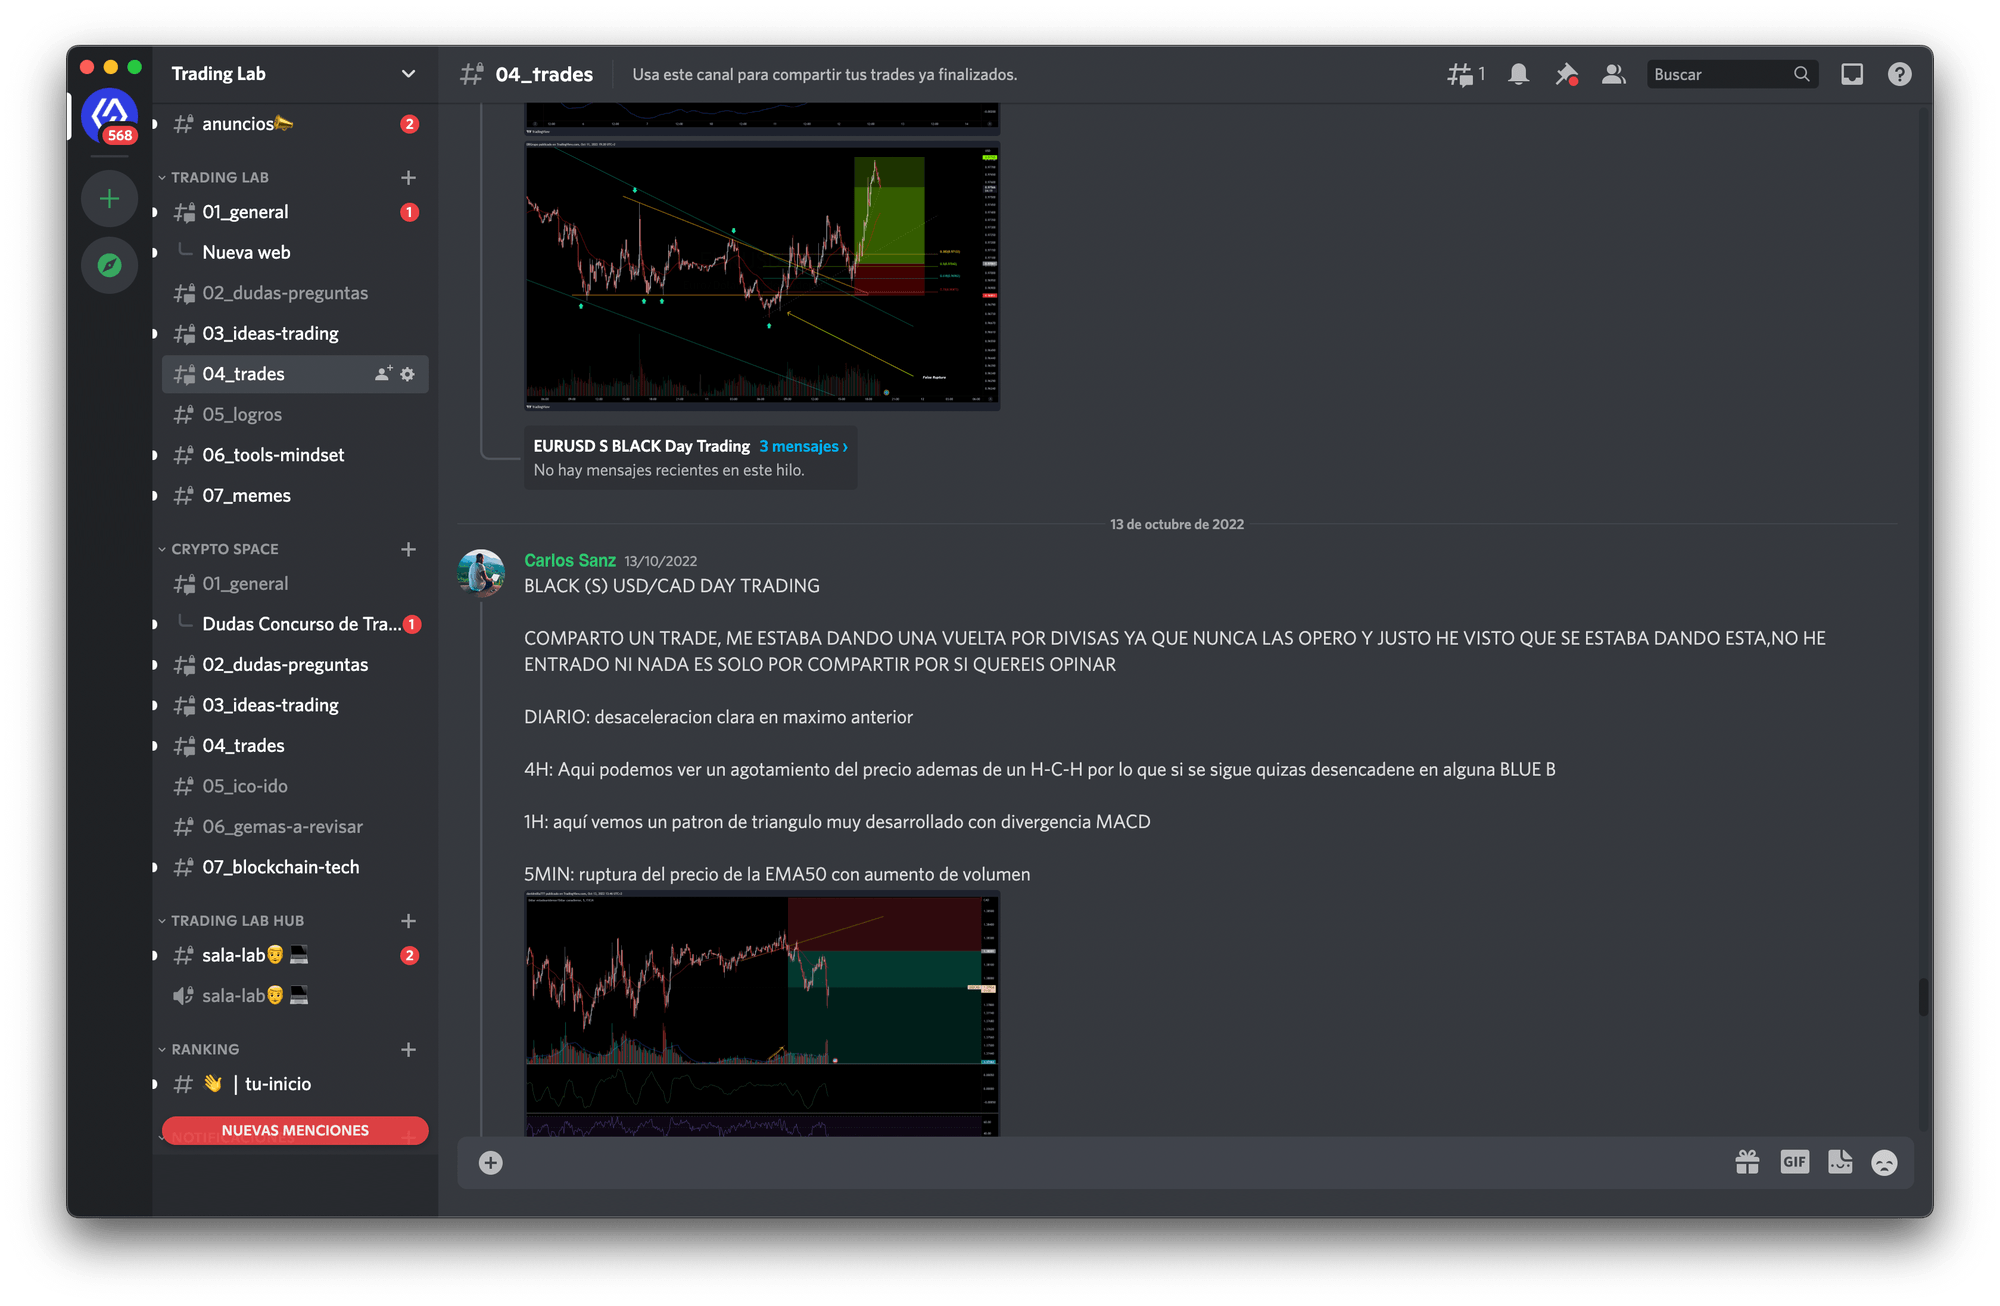
Task: Toggle the notification bell settings
Action: tap(1519, 74)
